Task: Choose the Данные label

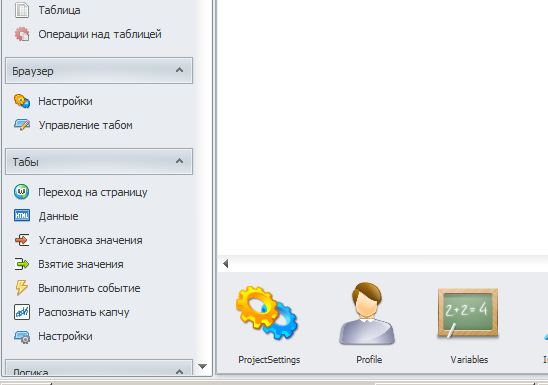Action: click(x=58, y=216)
